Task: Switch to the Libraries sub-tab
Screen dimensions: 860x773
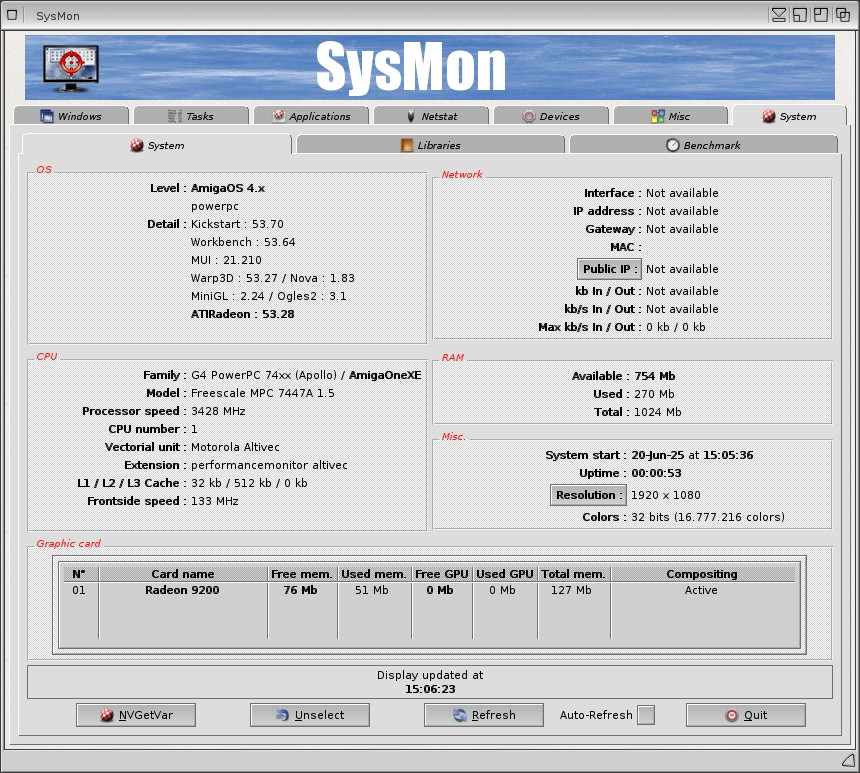Action: 431,145
